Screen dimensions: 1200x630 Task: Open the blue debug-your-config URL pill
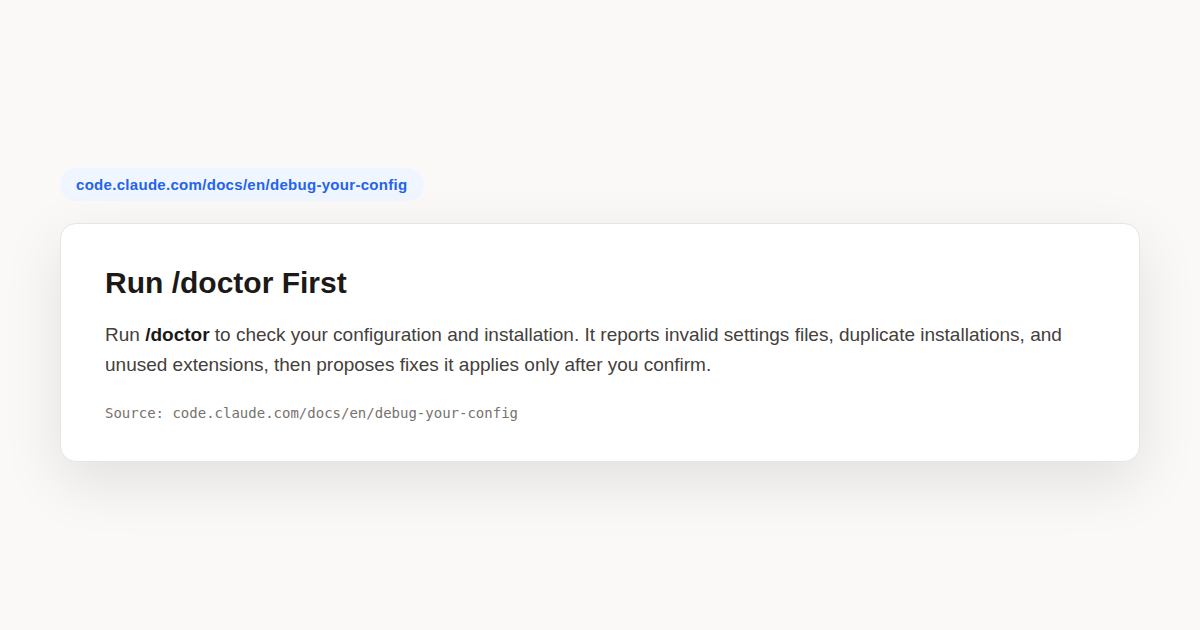[x=241, y=185]
